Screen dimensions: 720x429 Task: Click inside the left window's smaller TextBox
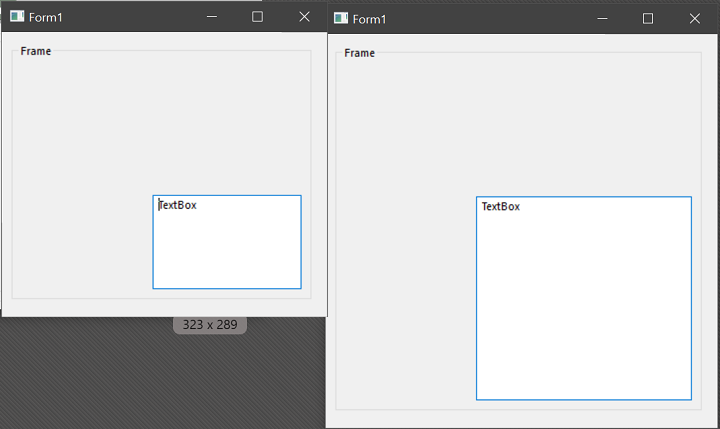[x=227, y=250]
